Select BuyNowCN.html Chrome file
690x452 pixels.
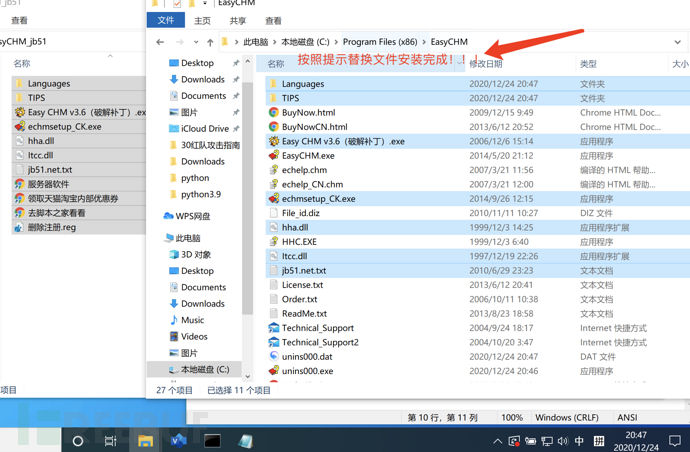click(x=314, y=127)
